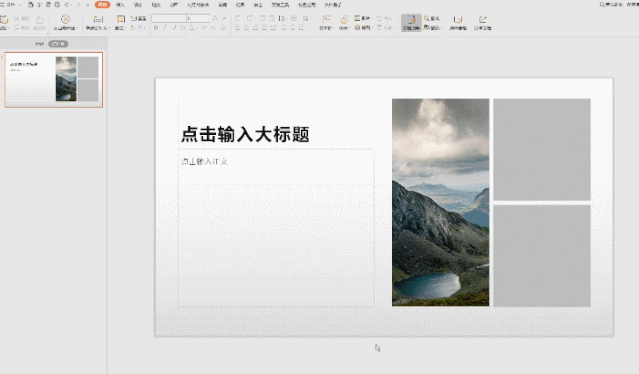
Task: Open the Slide Show ribbon tab
Action: 198,5
